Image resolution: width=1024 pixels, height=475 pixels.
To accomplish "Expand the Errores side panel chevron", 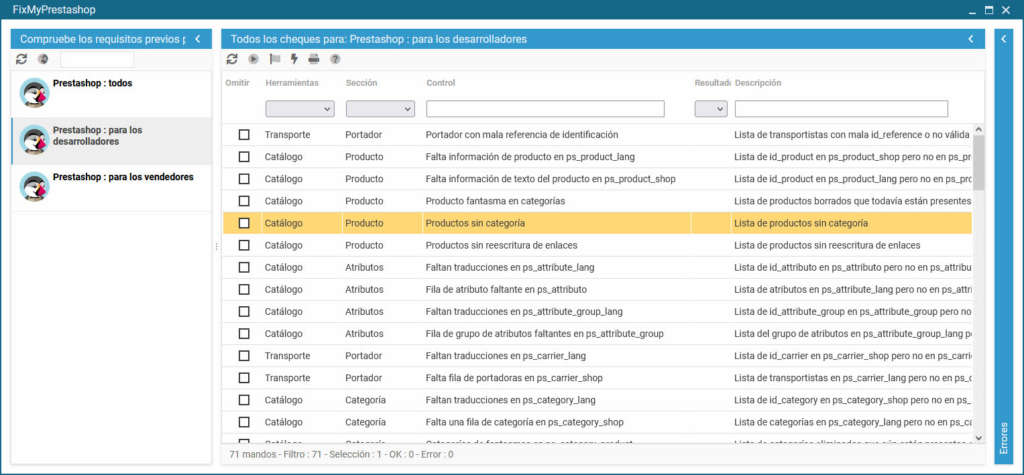I will [x=1004, y=39].
